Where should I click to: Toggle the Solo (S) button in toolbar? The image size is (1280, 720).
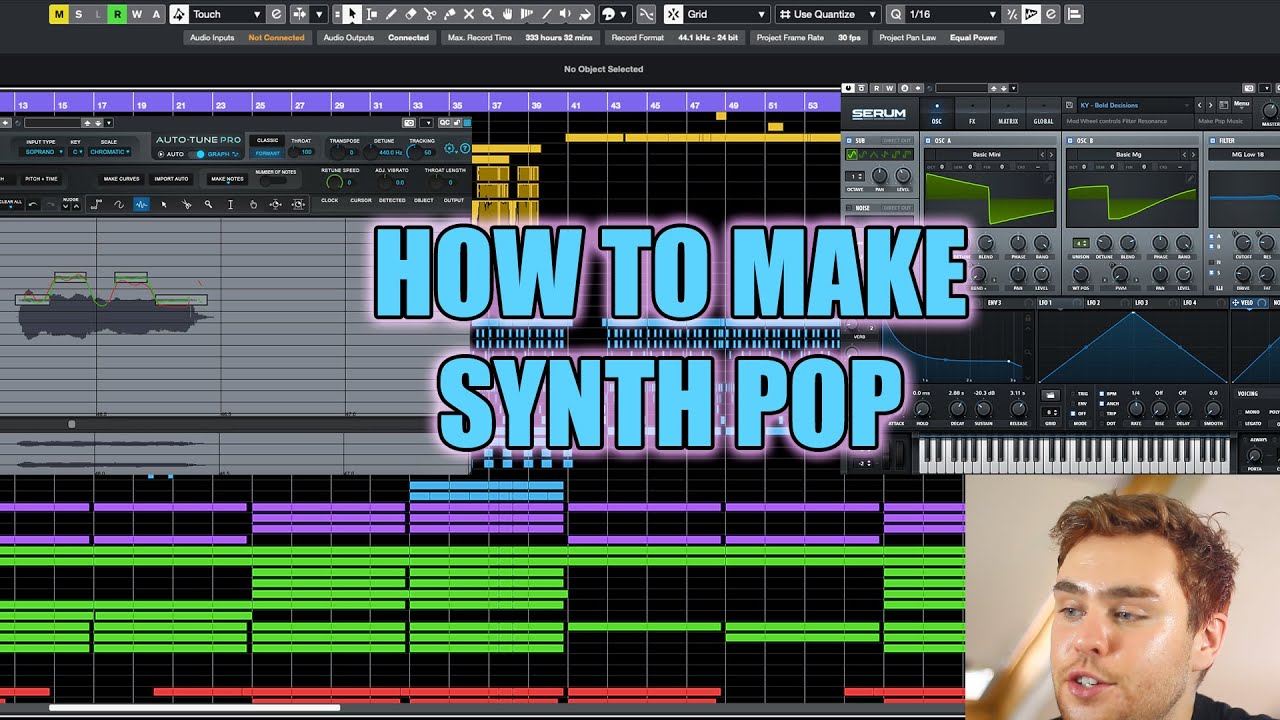coord(78,14)
